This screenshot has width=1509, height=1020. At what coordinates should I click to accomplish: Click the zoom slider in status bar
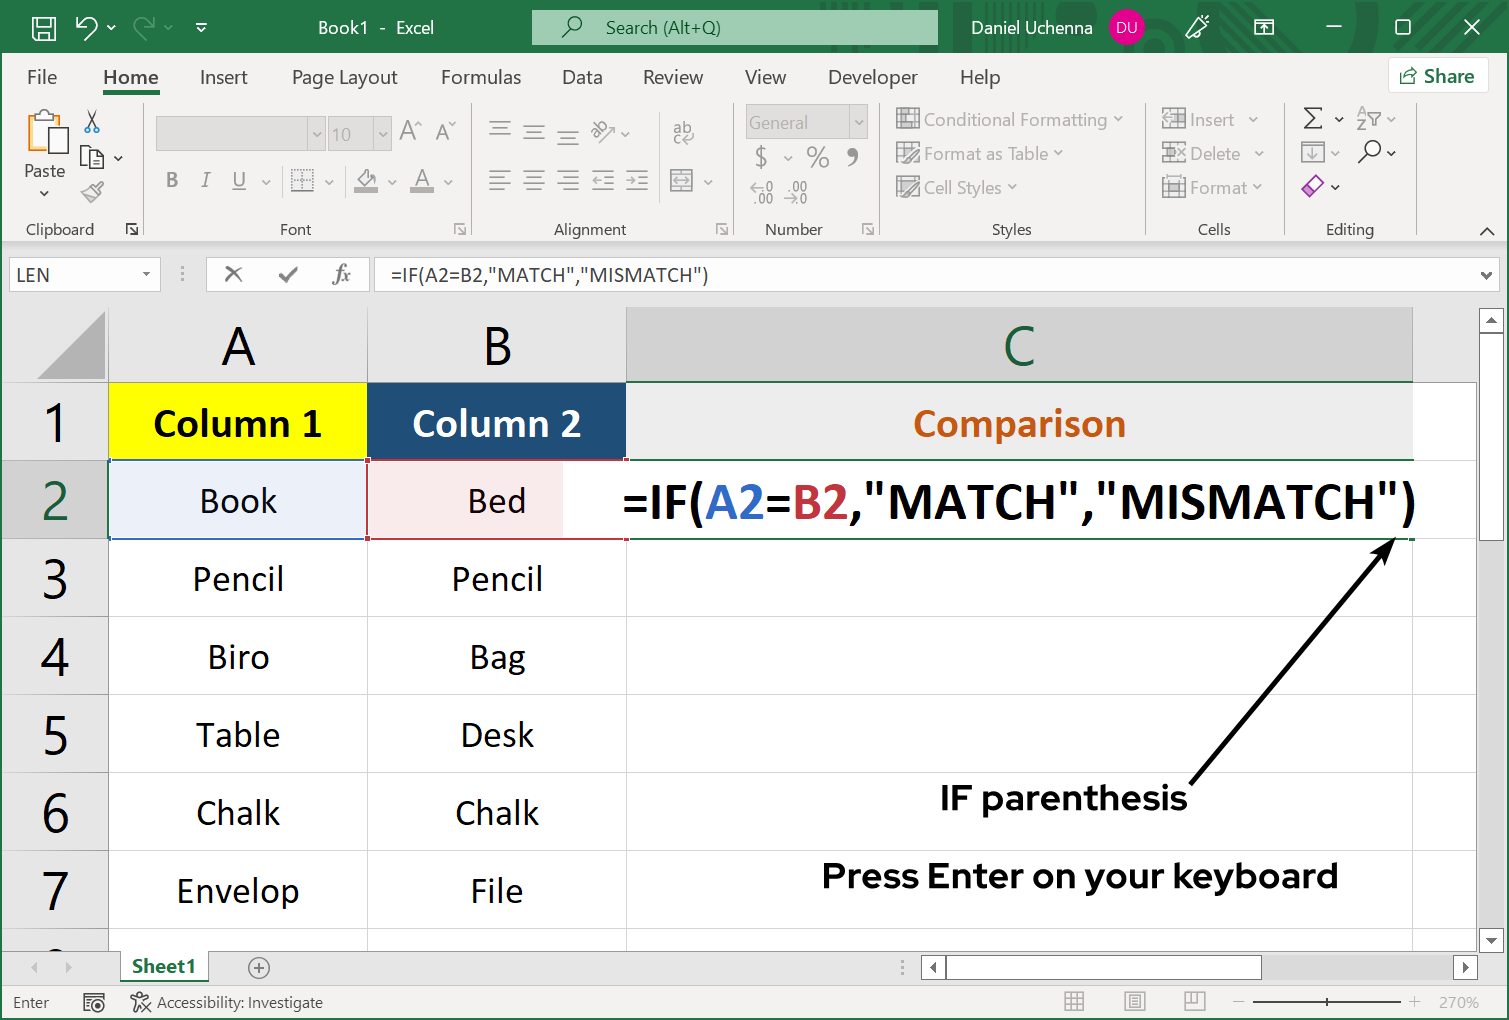click(x=1326, y=1002)
